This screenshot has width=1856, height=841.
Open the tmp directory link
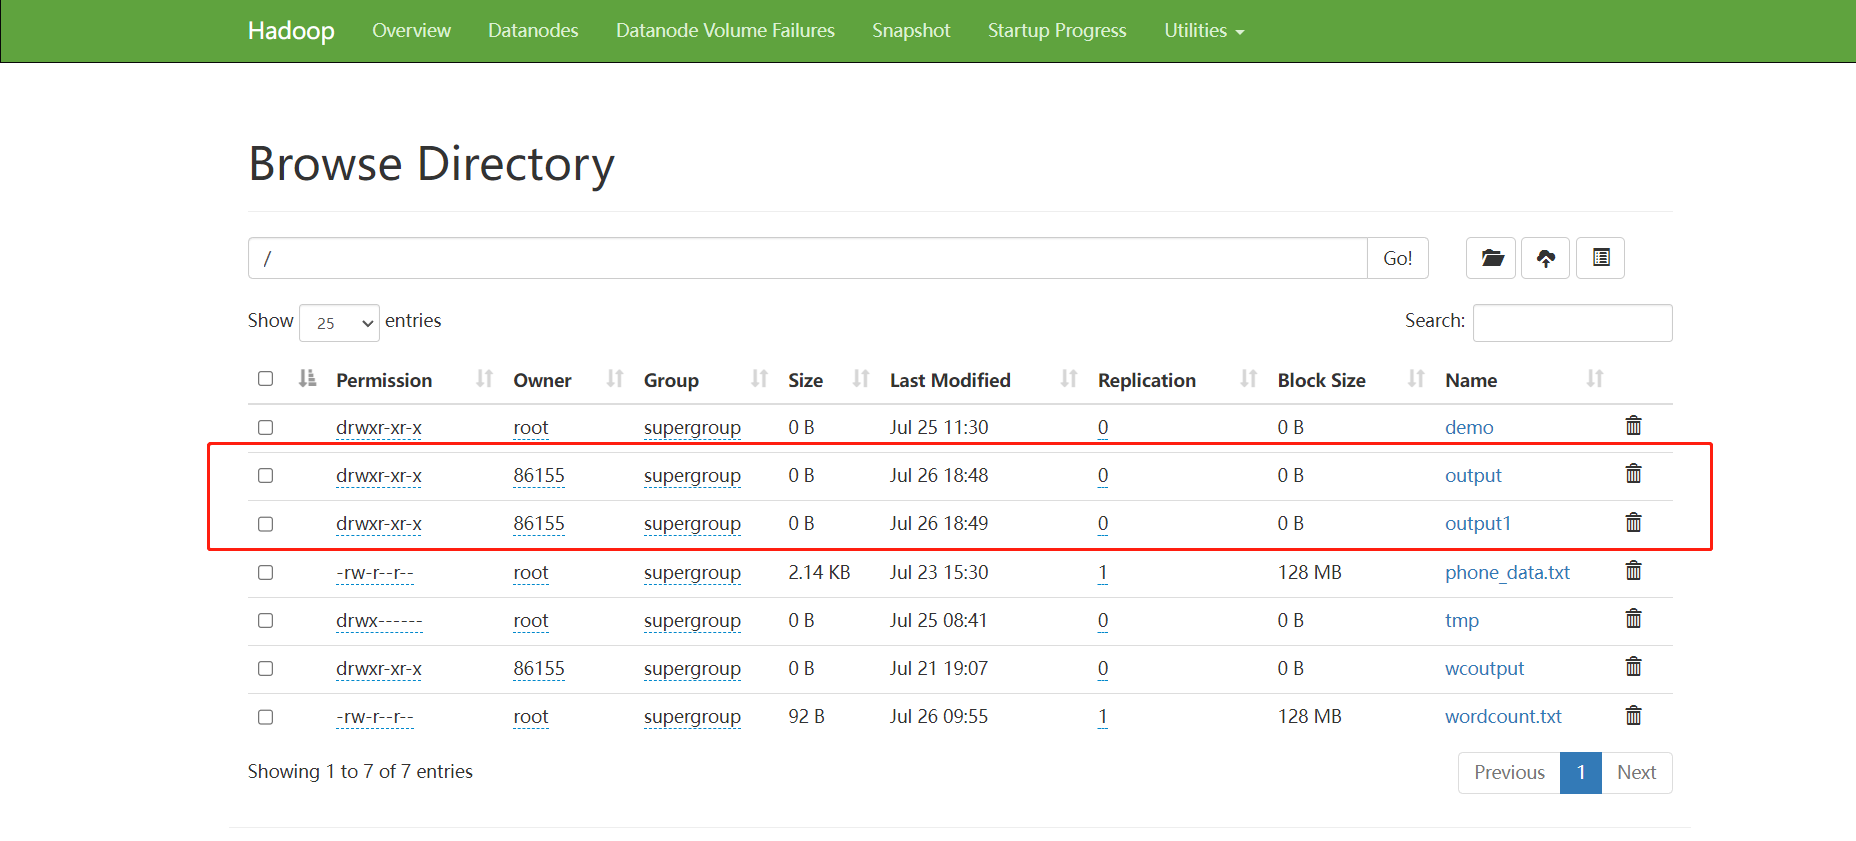(x=1462, y=620)
